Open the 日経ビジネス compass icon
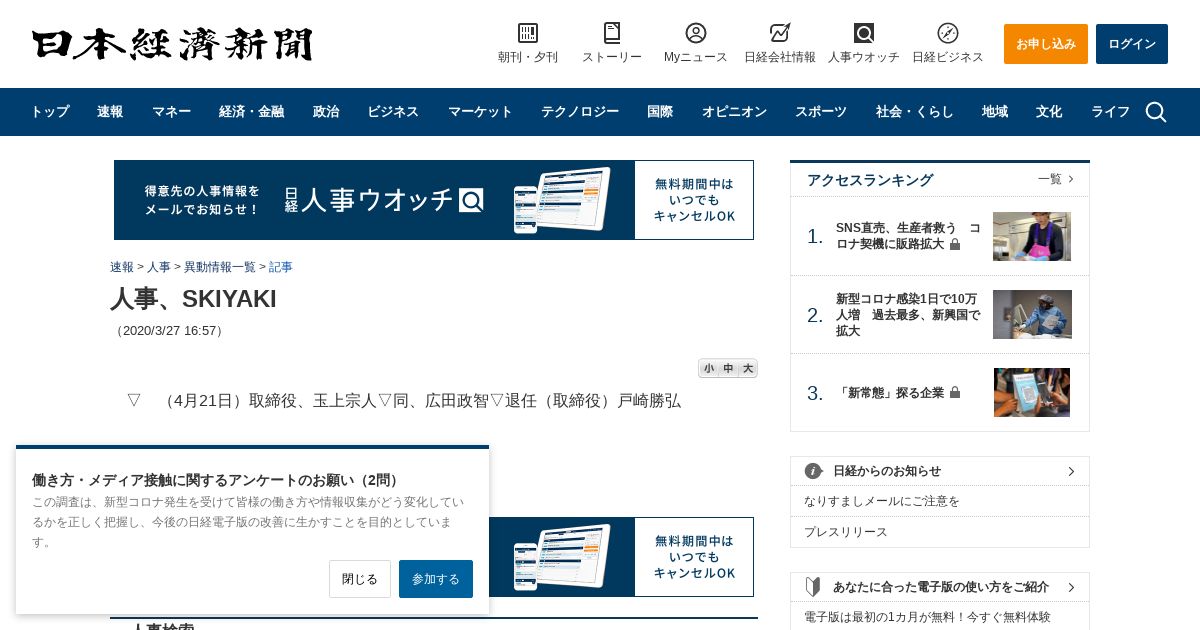This screenshot has width=1200, height=630. click(948, 33)
